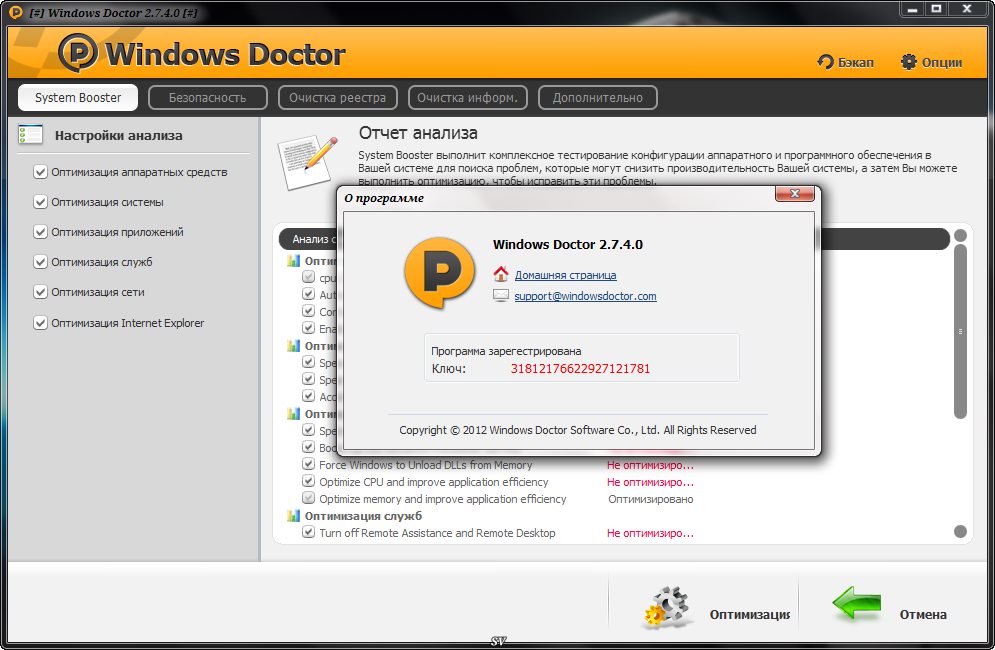The image size is (995, 650).
Task: Click Не оптимизиро… status for Remote Assistance
Action: pos(650,533)
